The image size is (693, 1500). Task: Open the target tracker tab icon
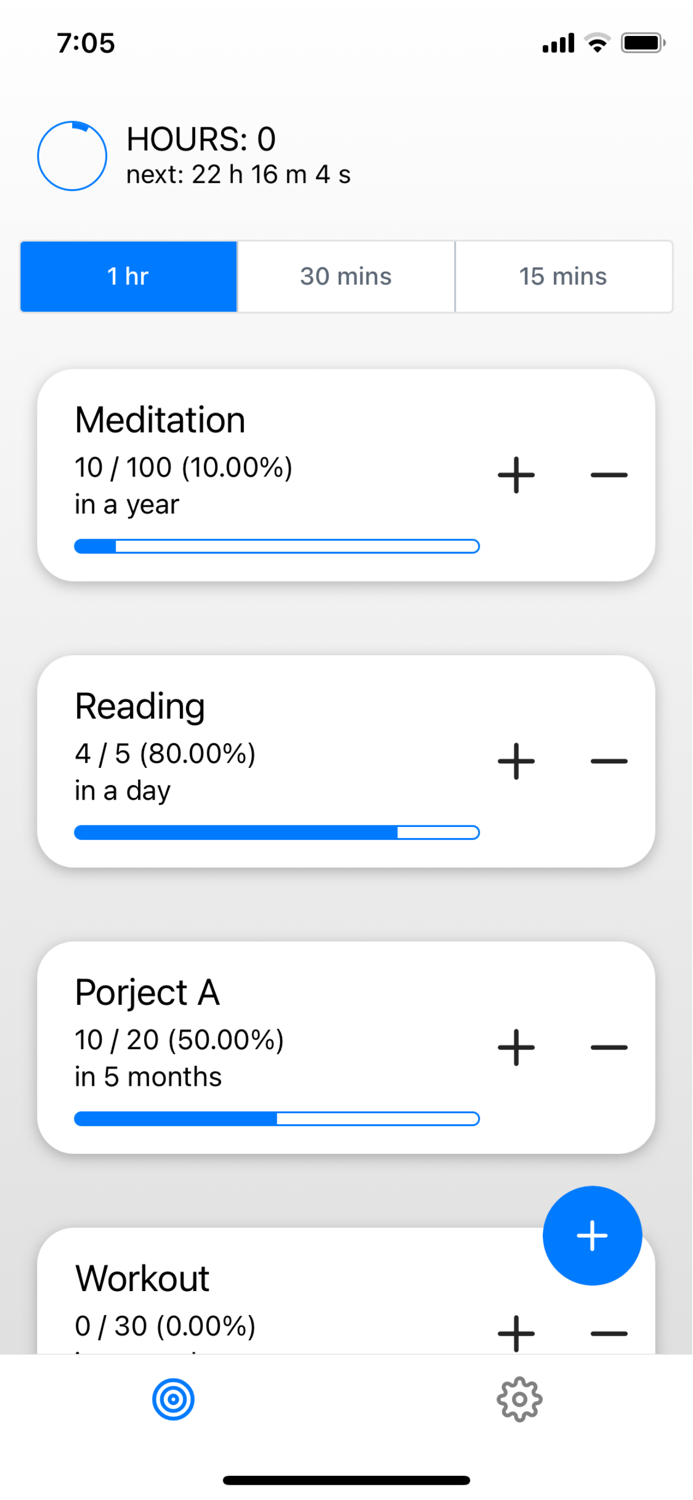click(x=173, y=1400)
